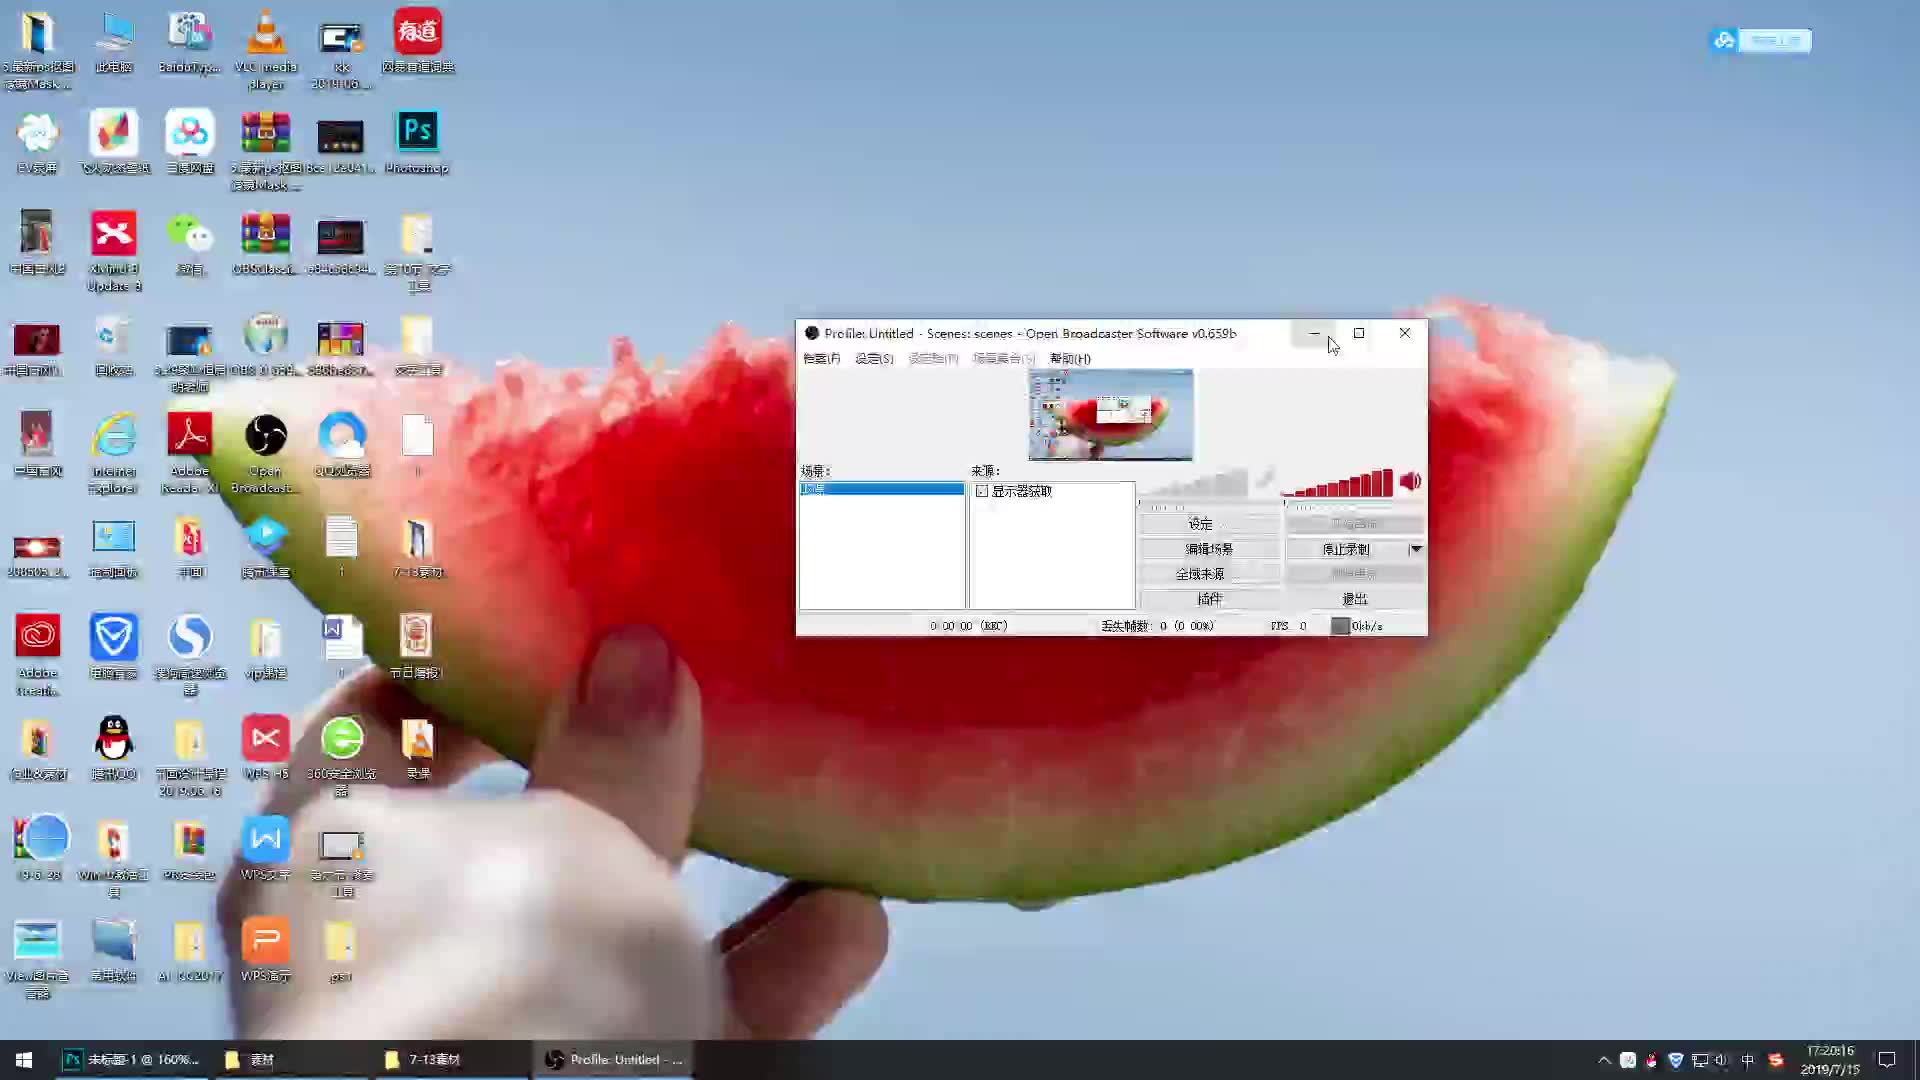Open the EV录屏 desktop icon
The image size is (1920, 1080).
(37, 144)
